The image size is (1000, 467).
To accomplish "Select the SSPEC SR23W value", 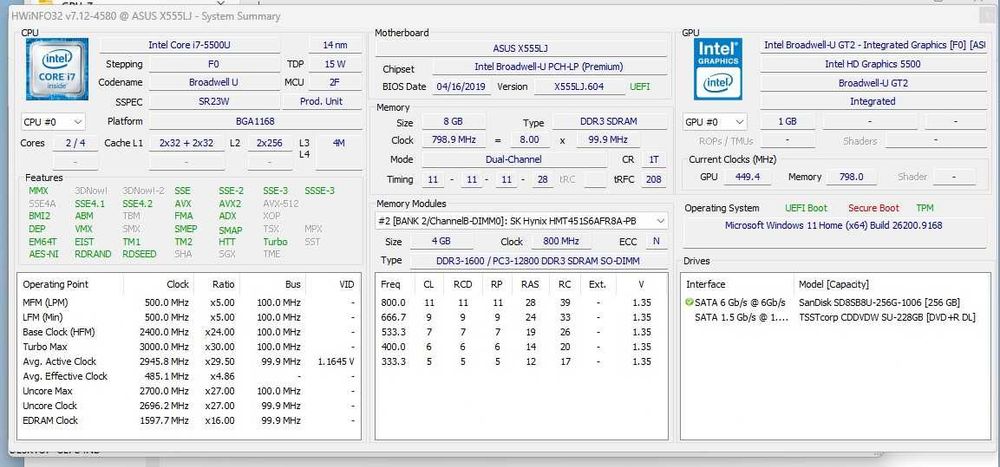I will tap(214, 101).
